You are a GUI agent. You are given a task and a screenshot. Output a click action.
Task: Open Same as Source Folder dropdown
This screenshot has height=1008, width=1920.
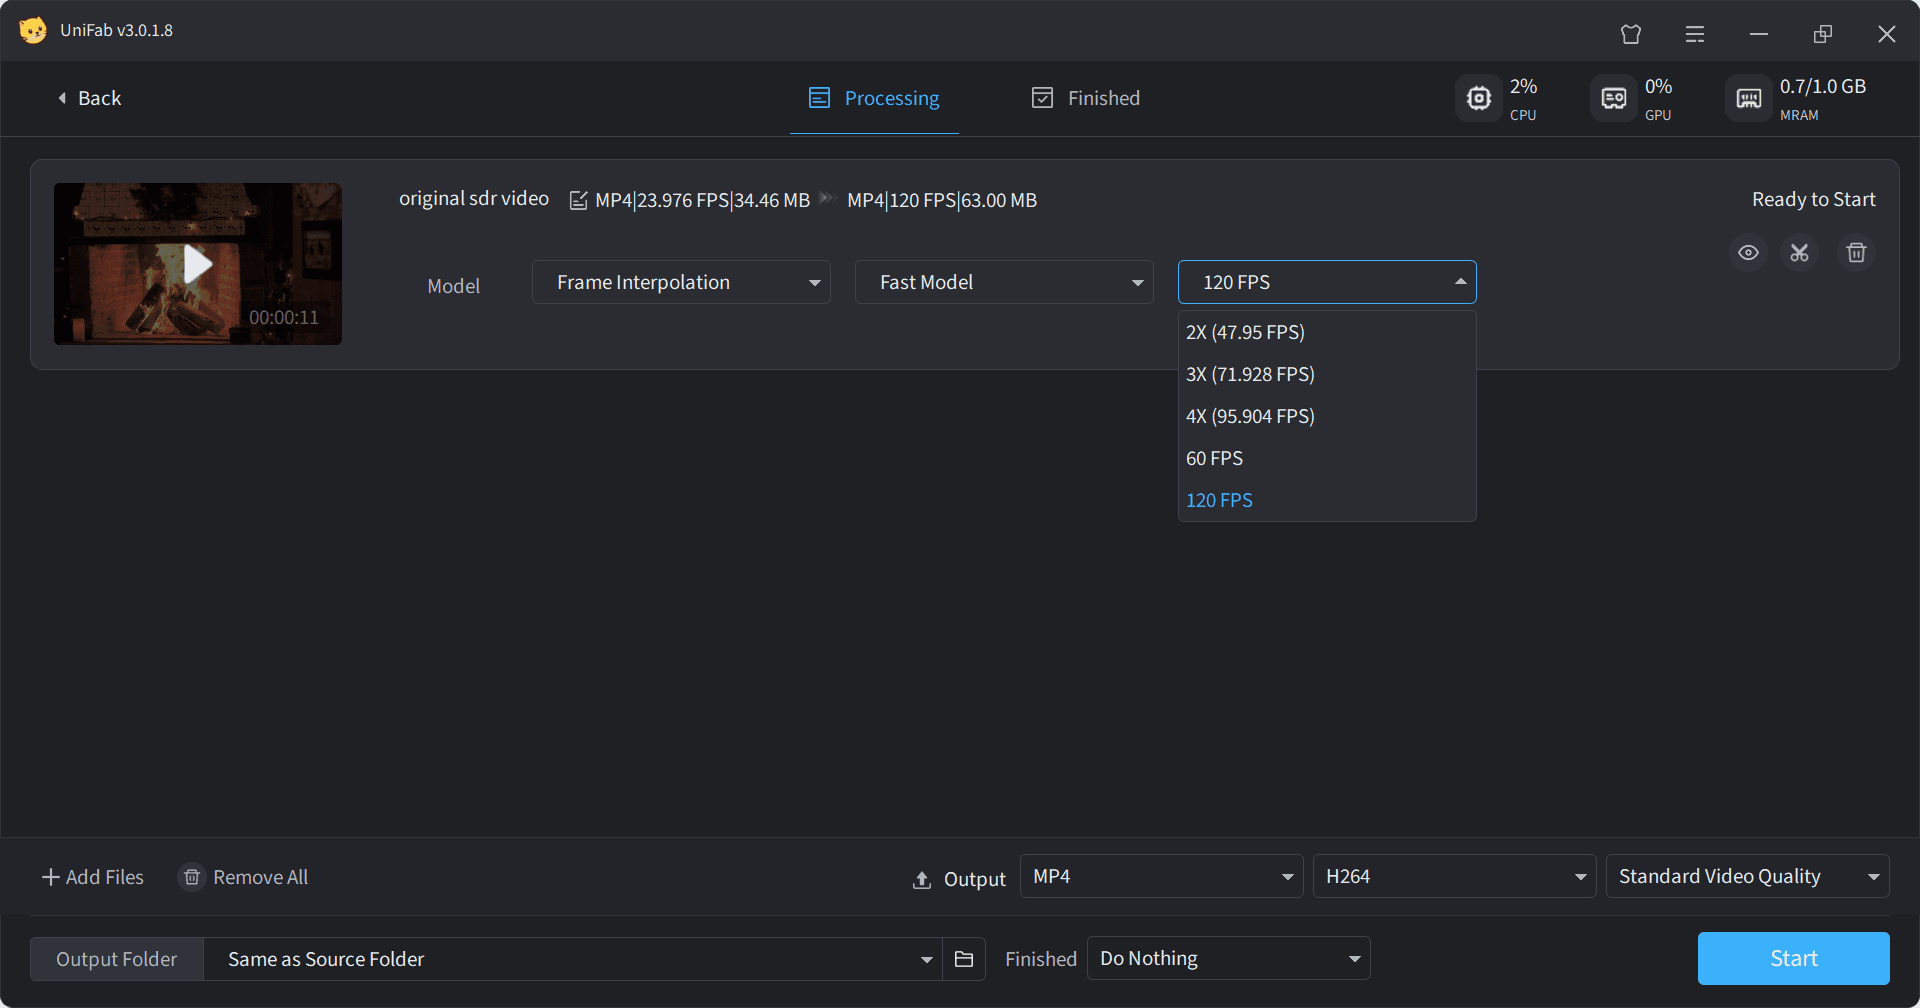click(573, 959)
